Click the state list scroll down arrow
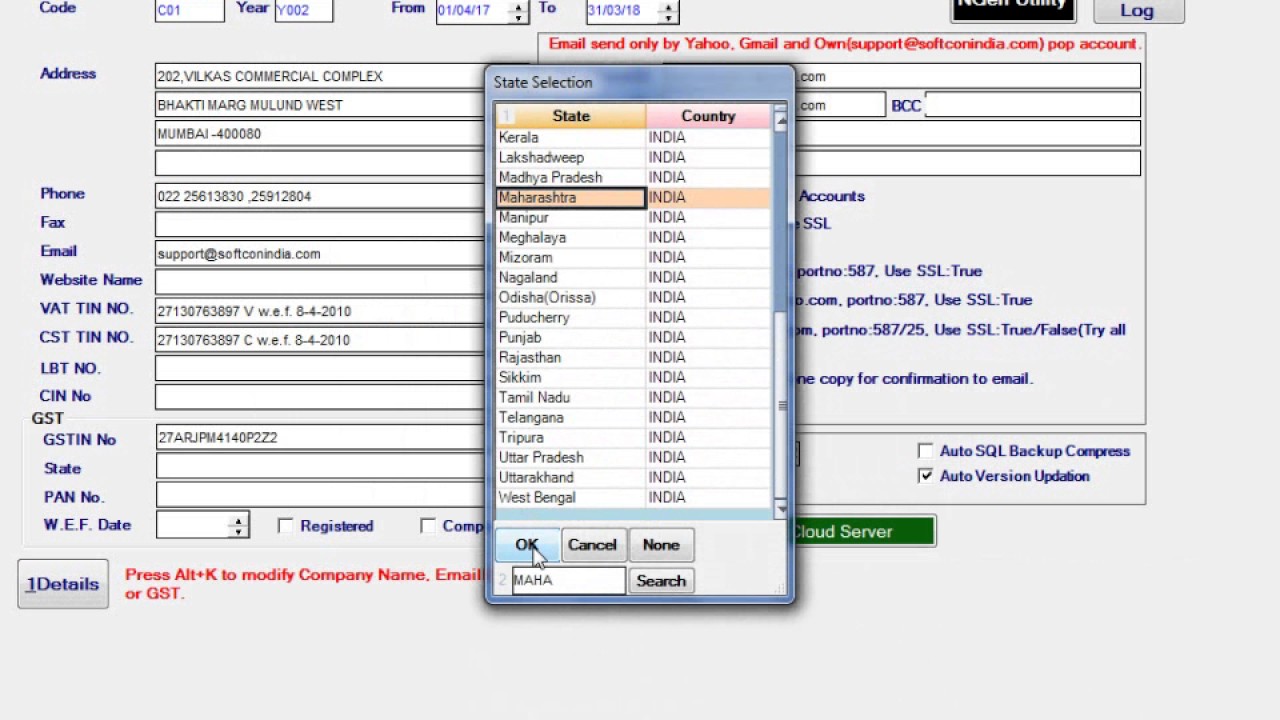Image resolution: width=1280 pixels, height=720 pixels. tap(781, 508)
